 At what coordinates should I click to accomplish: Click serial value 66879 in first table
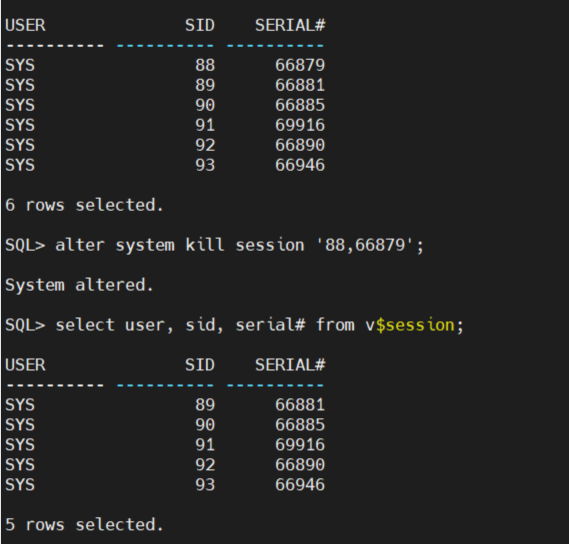(300, 65)
